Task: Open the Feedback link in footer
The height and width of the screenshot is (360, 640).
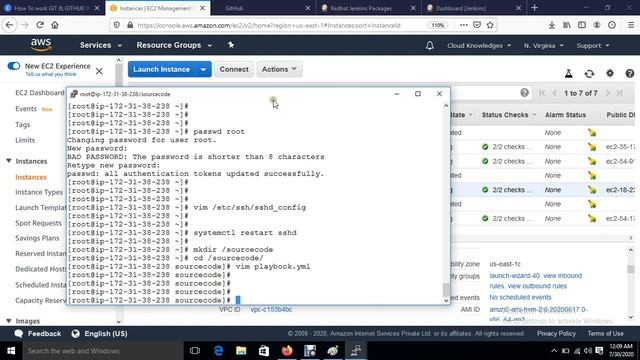Action: [x=38, y=333]
